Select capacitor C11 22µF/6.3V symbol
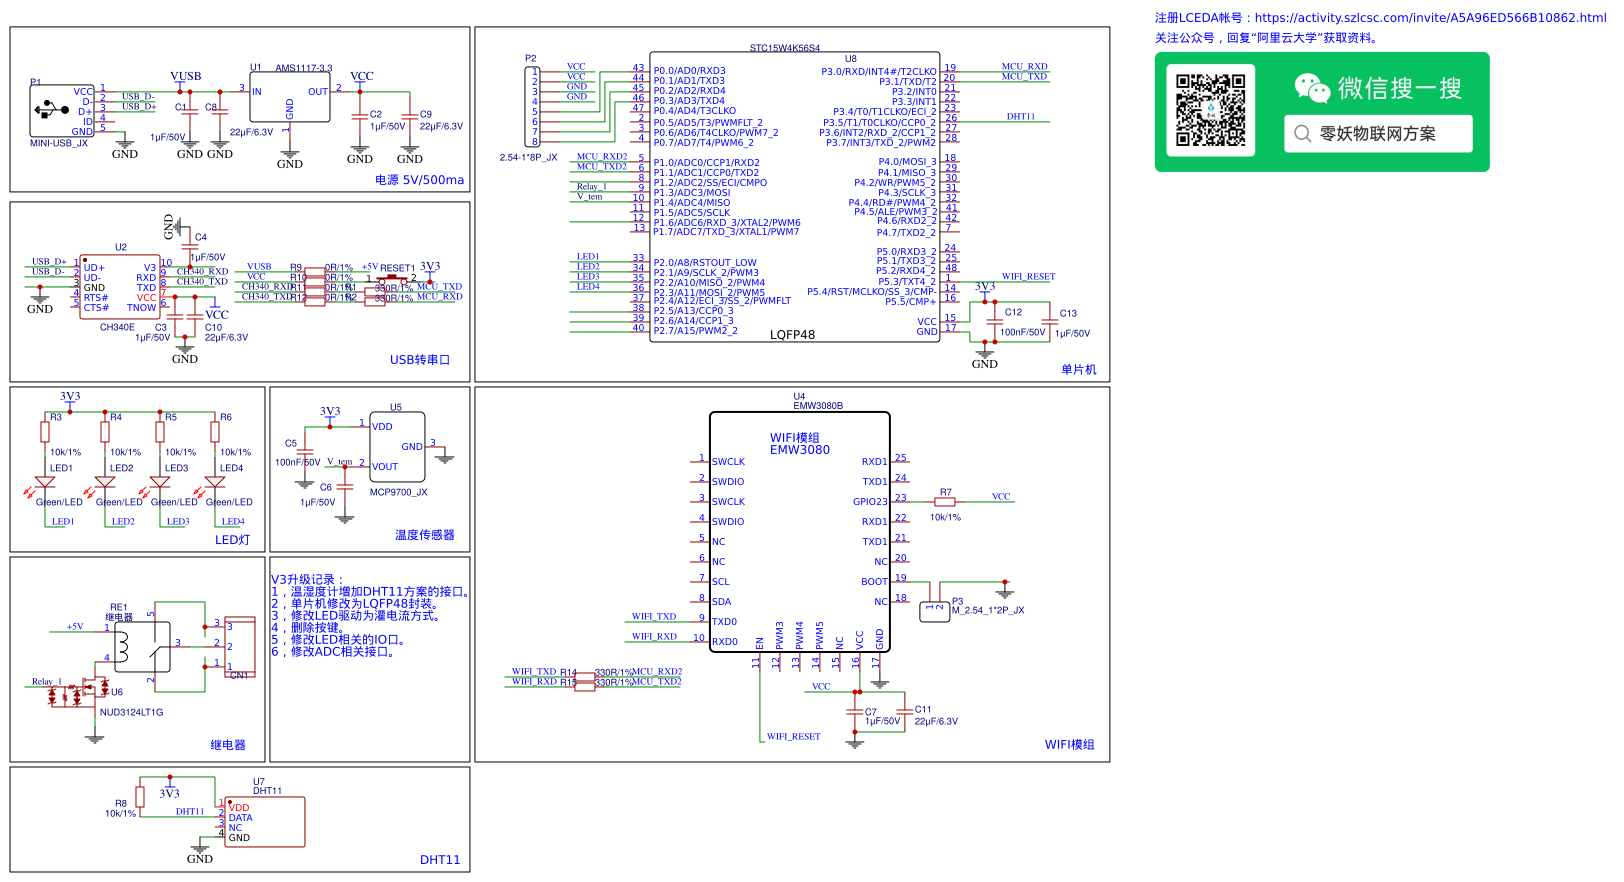Image resolution: width=1624 pixels, height=882 pixels. click(904, 711)
